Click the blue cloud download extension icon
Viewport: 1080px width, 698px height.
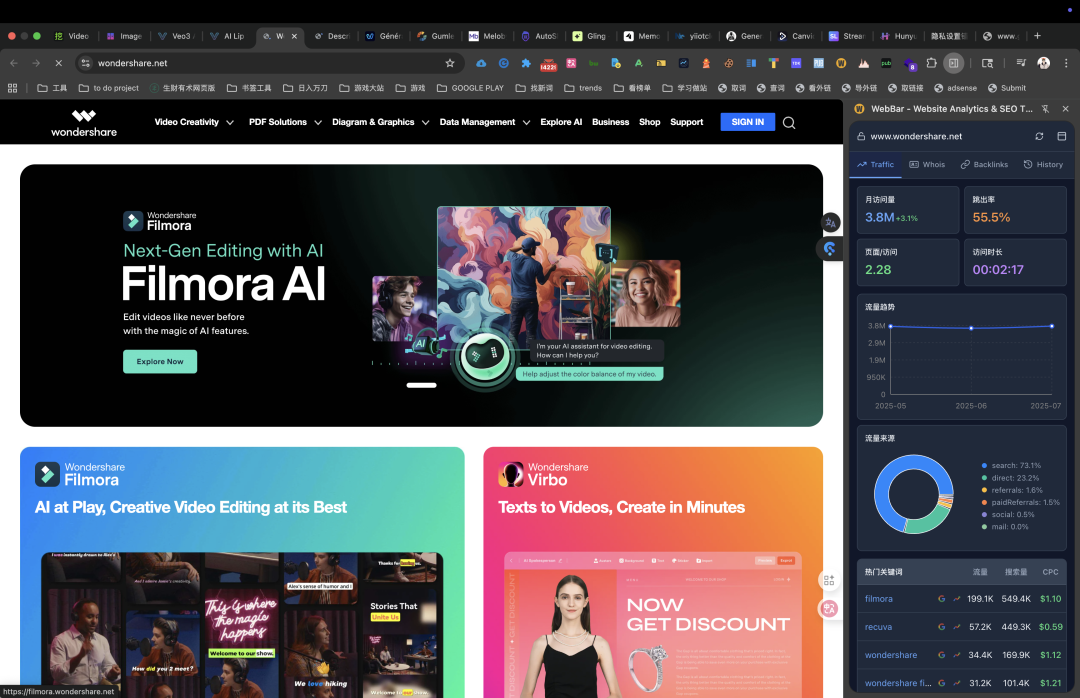481,63
